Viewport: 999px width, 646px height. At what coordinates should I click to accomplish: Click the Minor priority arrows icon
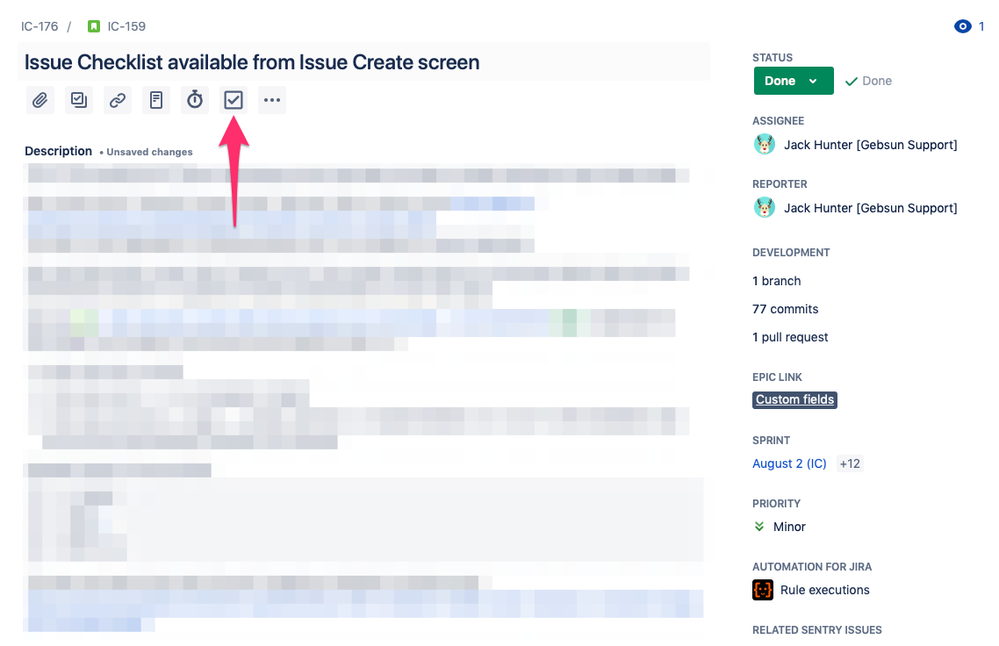(760, 526)
